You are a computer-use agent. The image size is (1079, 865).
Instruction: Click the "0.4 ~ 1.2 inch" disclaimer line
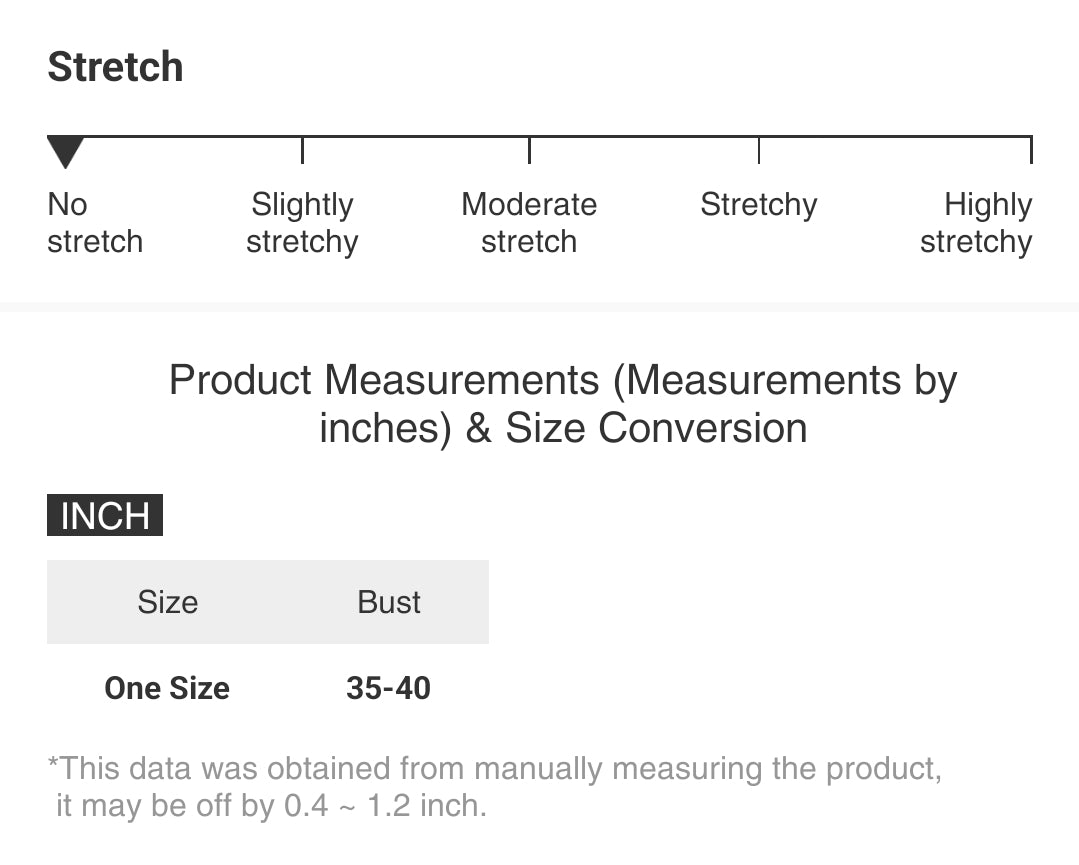pos(271,806)
